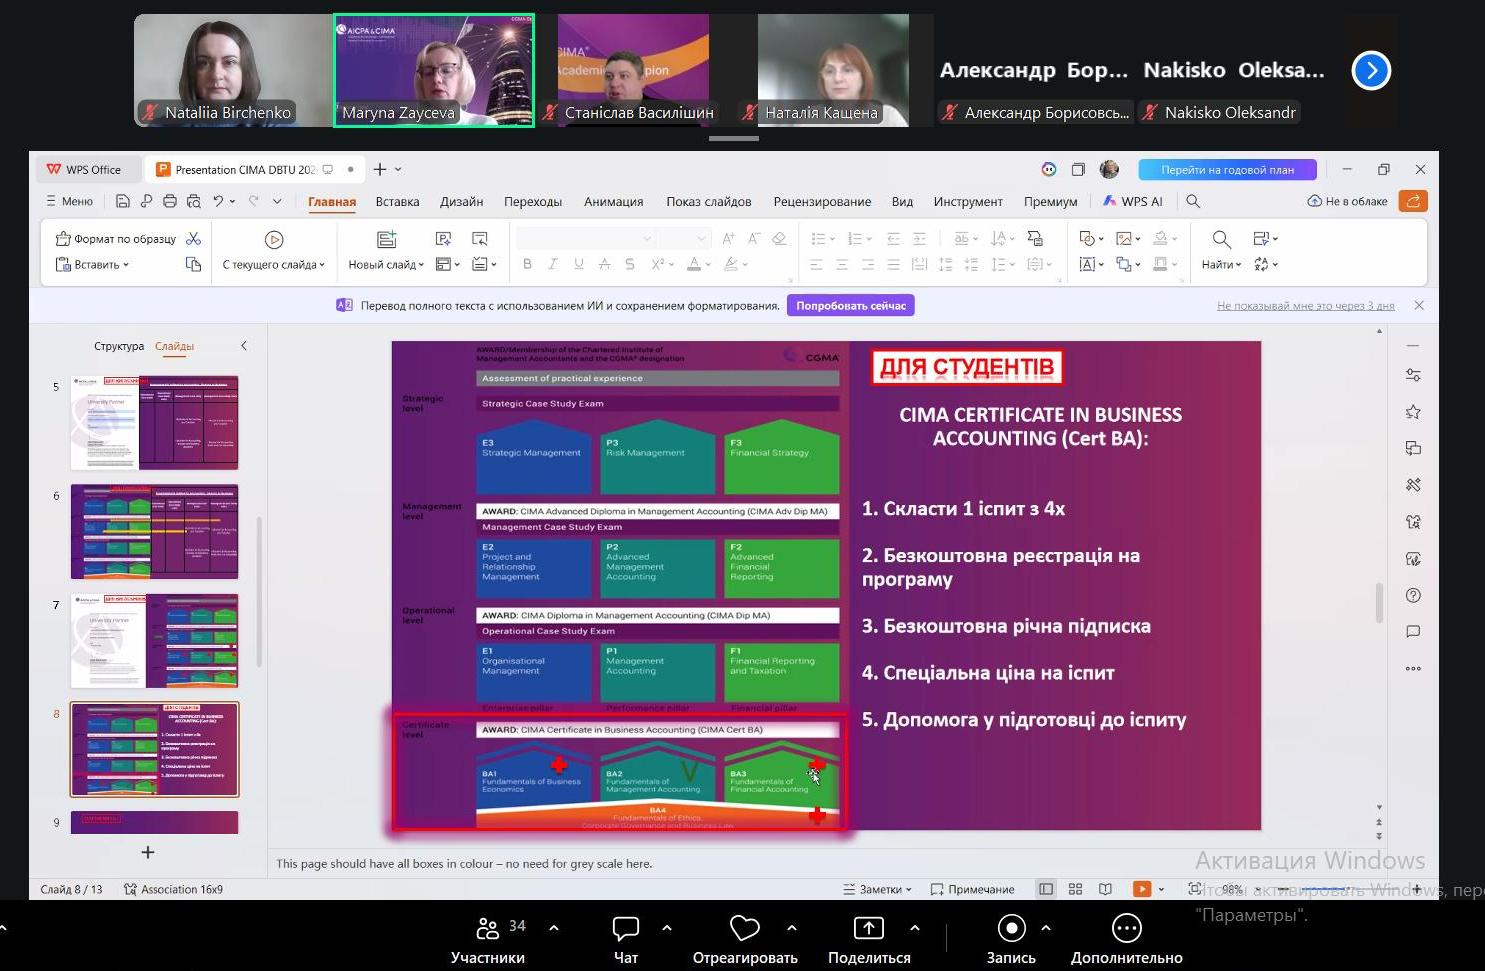Open the С текущего слайда dropdown

(x=274, y=265)
